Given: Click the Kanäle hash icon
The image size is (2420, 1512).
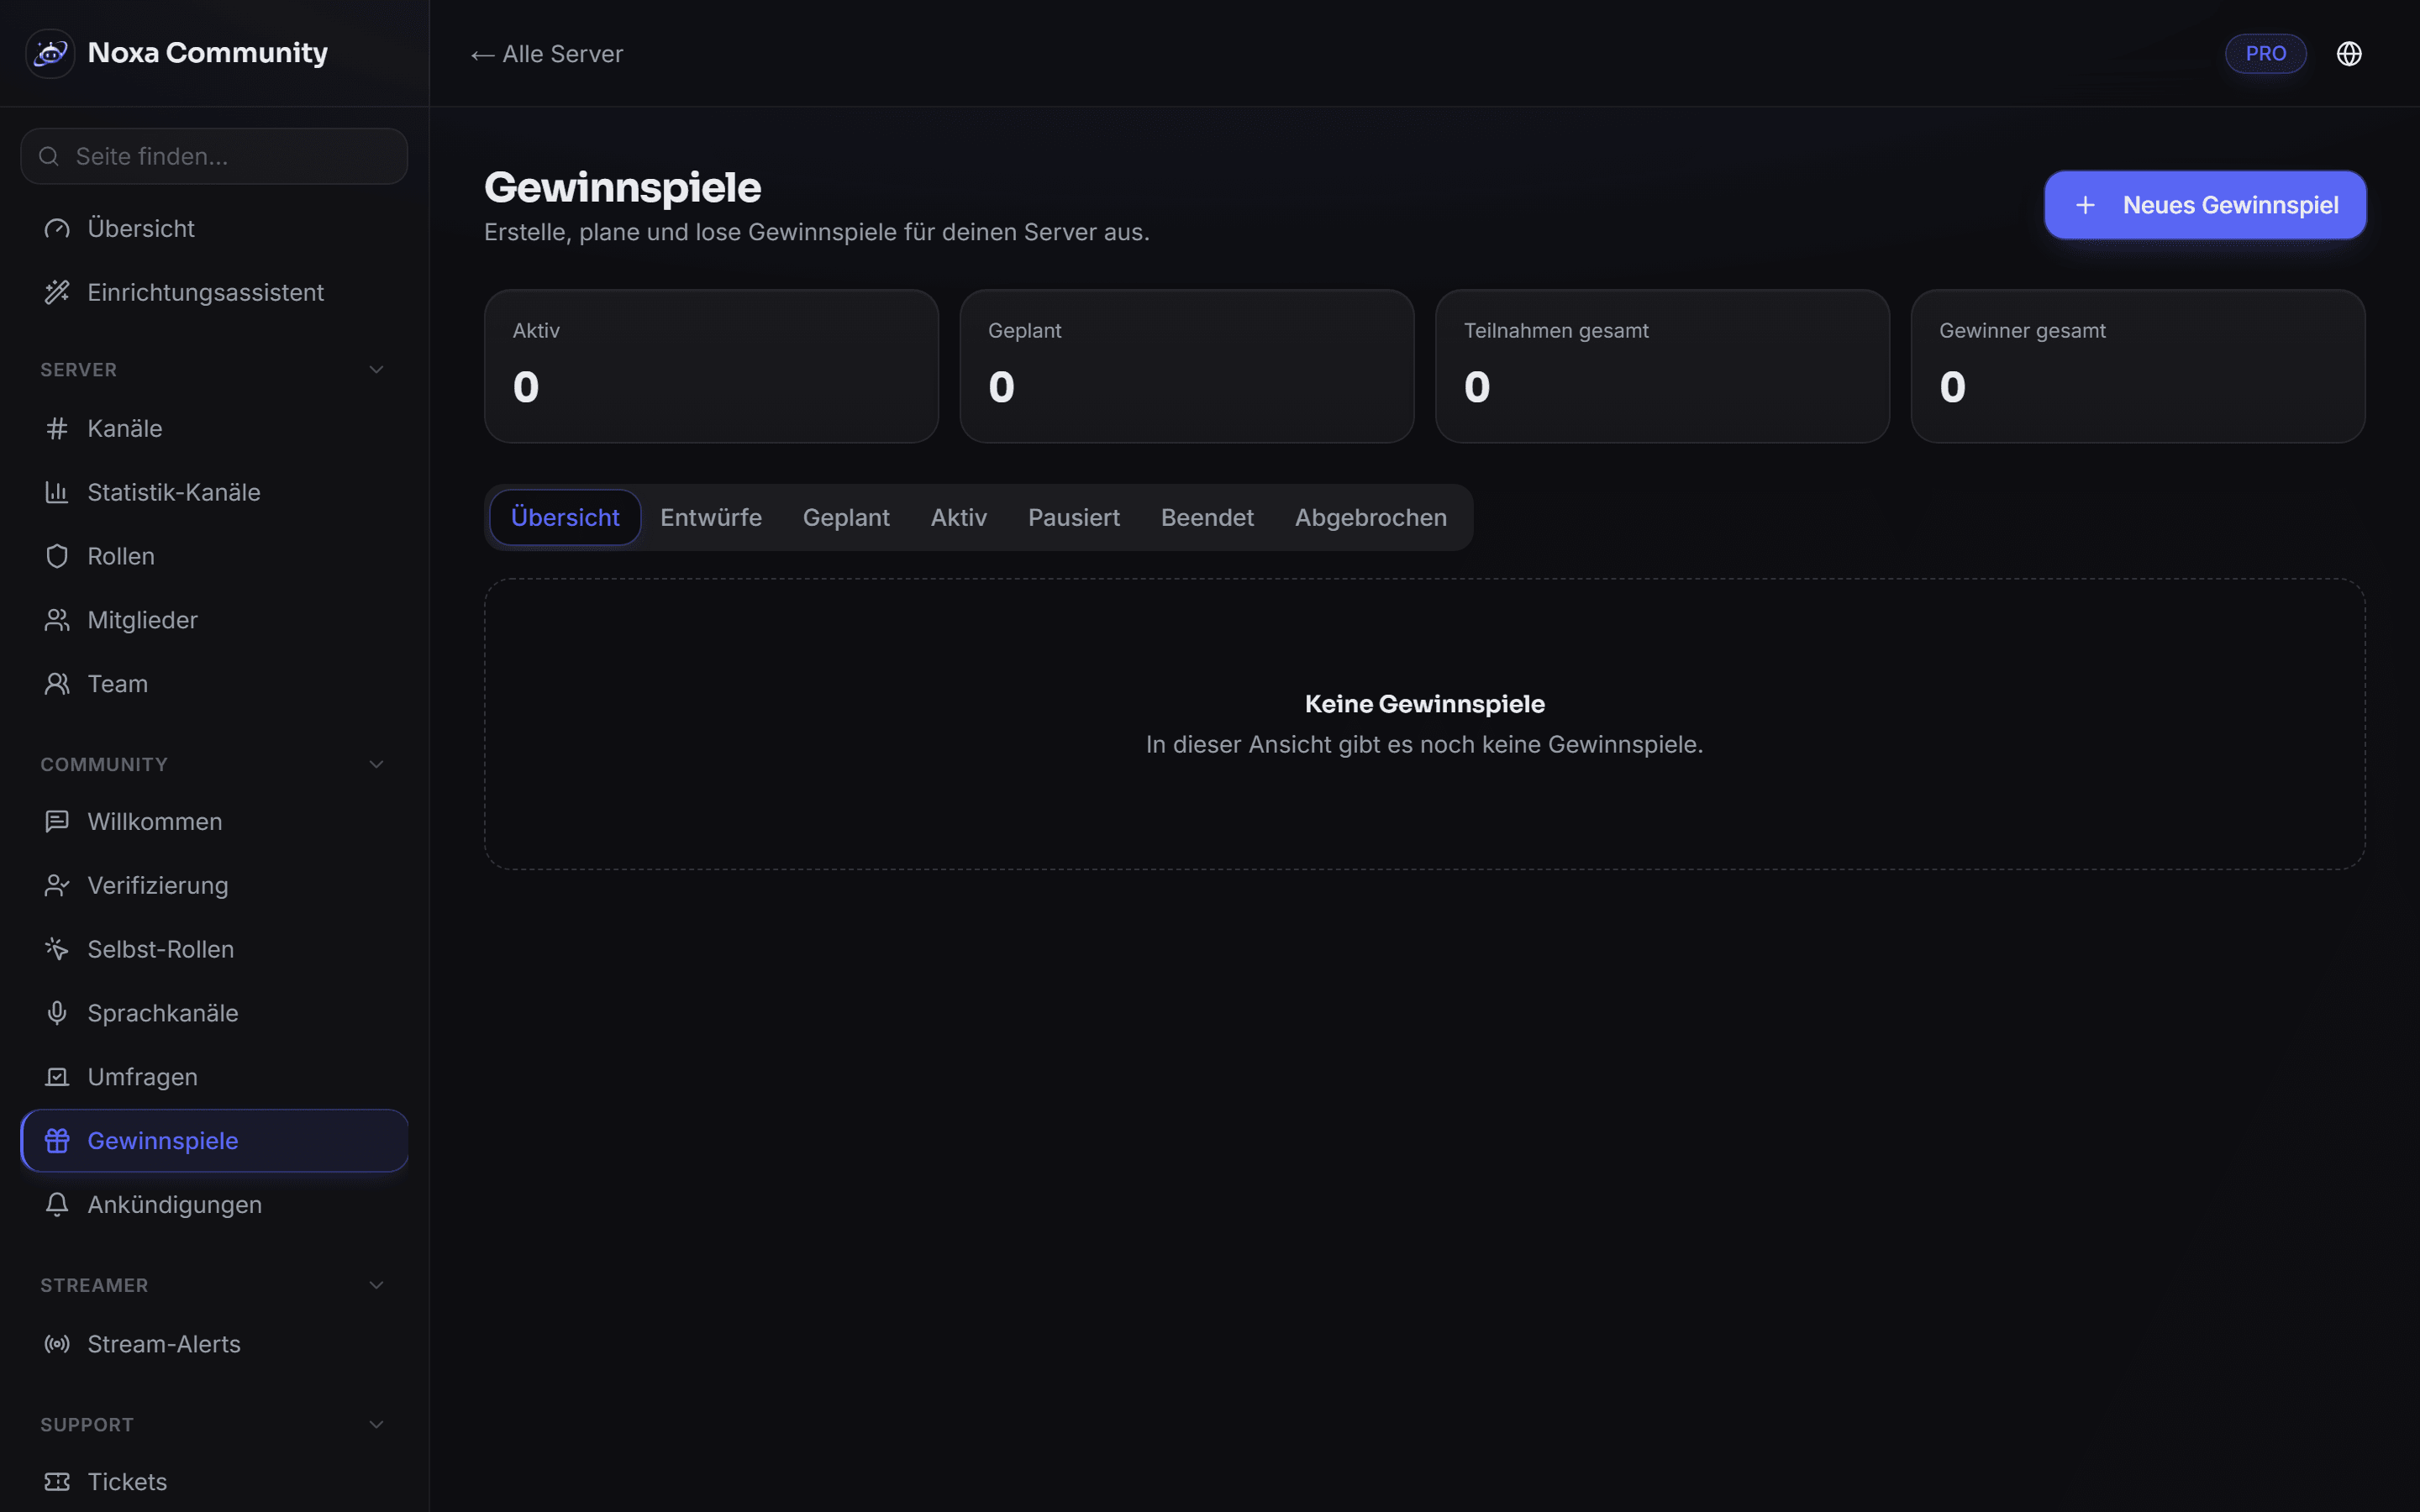Looking at the screenshot, I should point(57,428).
